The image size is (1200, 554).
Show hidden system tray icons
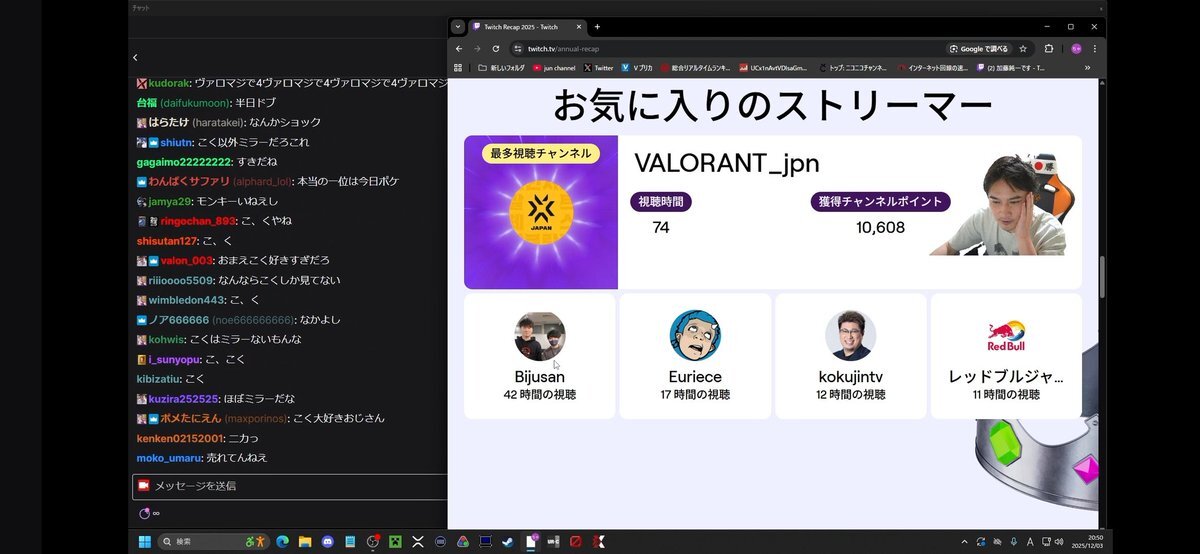(x=965, y=542)
